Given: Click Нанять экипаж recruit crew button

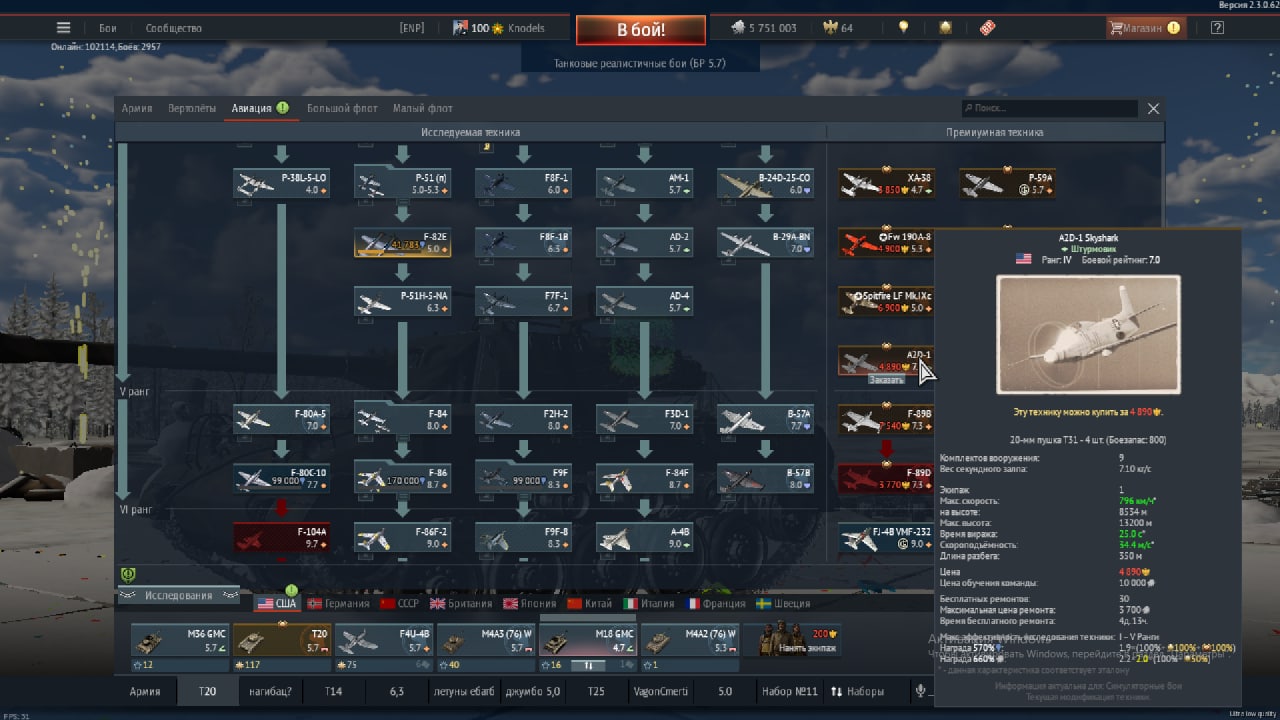Looking at the screenshot, I should pos(794,640).
